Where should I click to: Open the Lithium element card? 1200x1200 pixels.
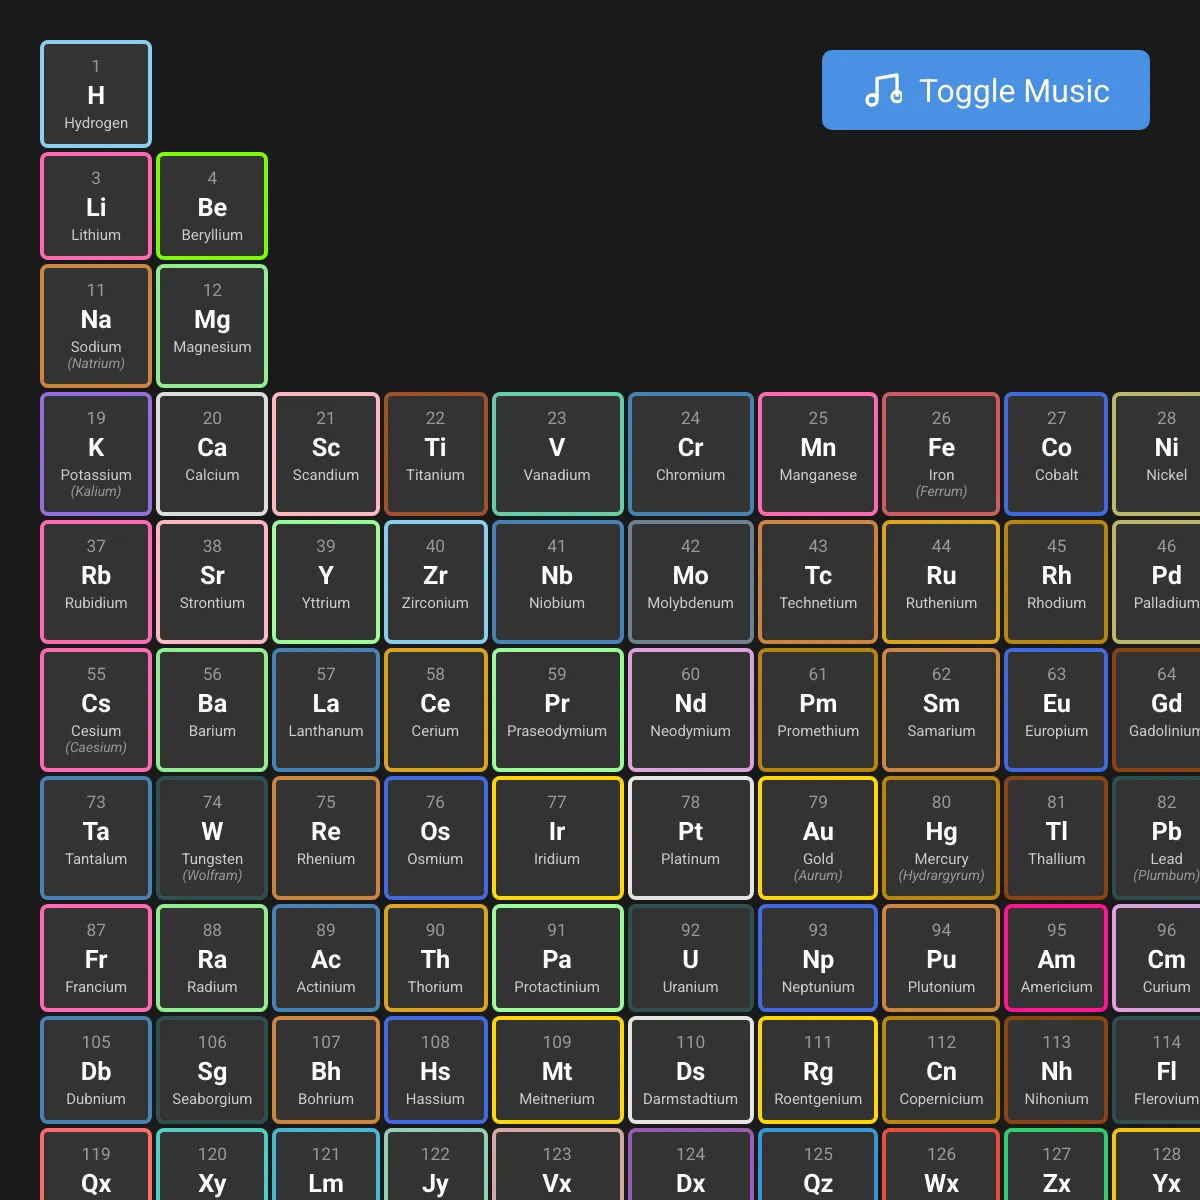click(96, 206)
